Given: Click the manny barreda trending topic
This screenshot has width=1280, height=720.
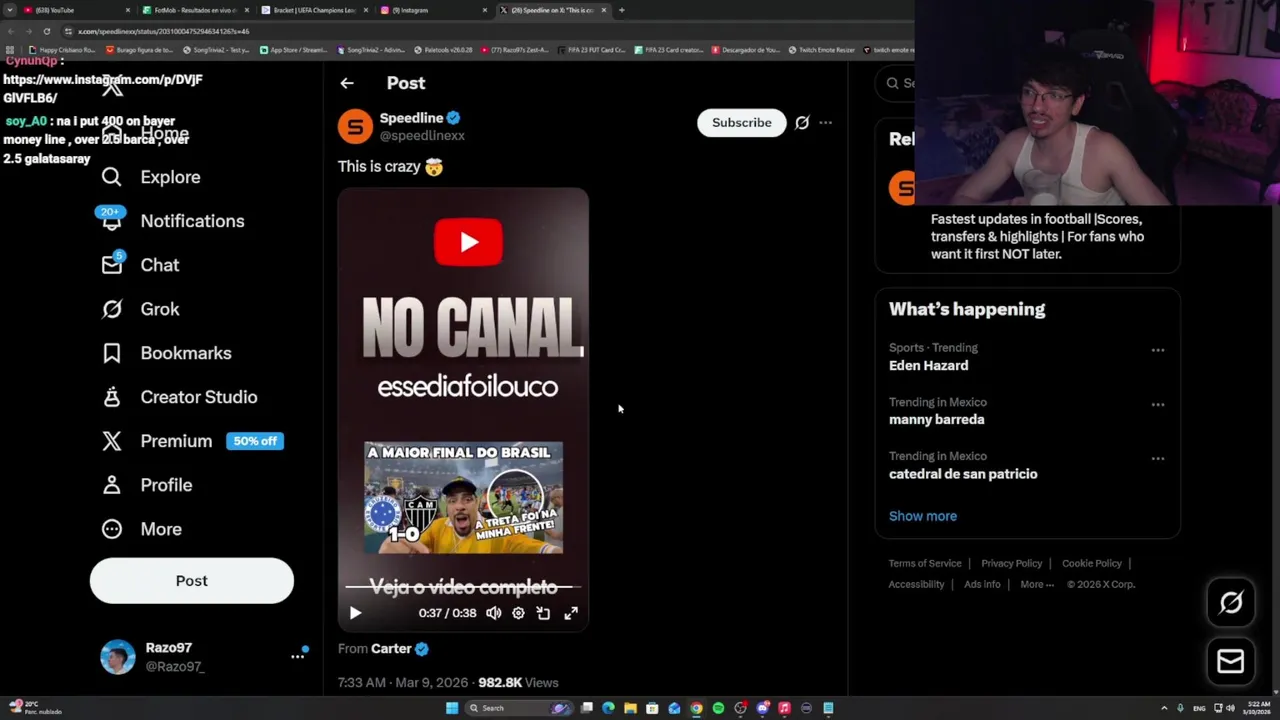Looking at the screenshot, I should pyautogui.click(x=936, y=420).
